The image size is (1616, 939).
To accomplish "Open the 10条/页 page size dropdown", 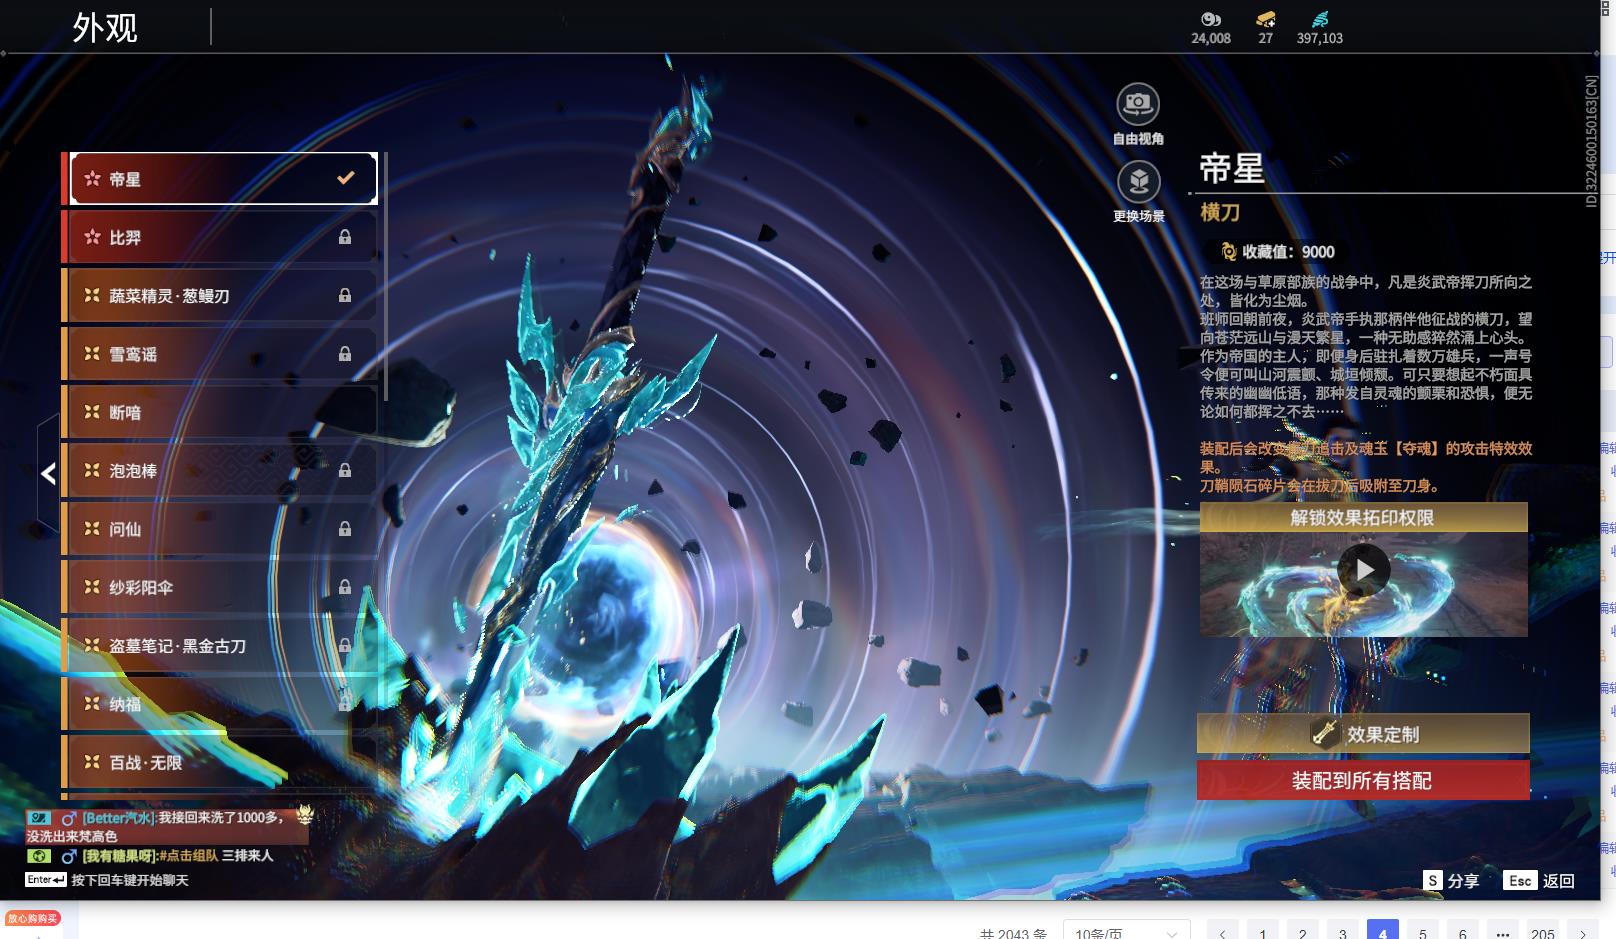I will (1126, 932).
